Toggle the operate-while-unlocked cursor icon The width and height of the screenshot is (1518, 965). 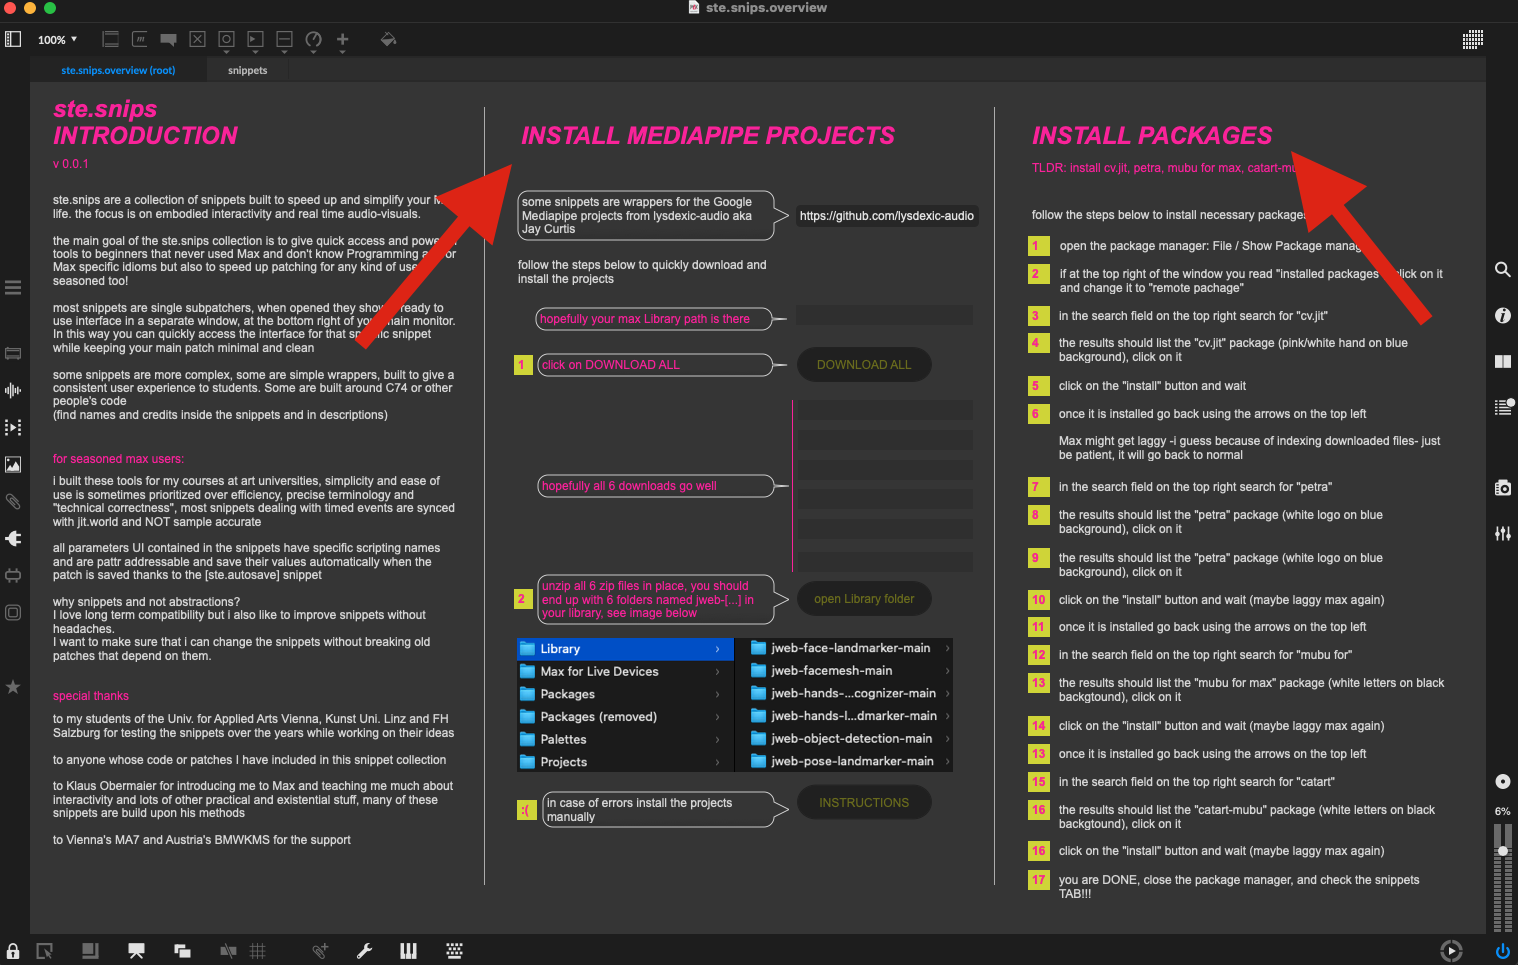[44, 951]
